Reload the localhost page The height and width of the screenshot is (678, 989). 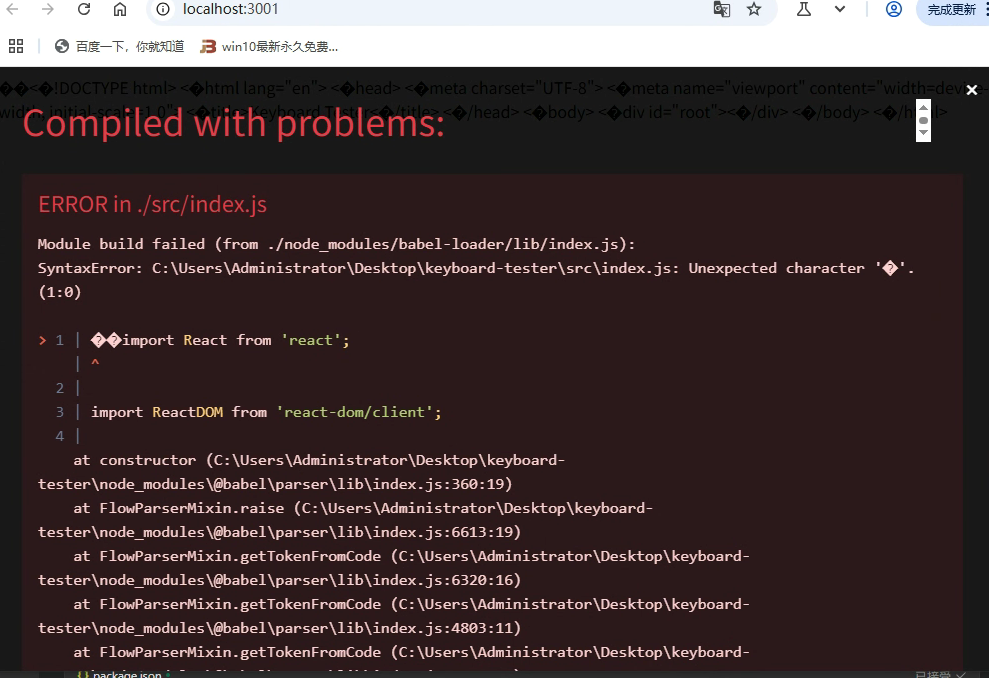pyautogui.click(x=83, y=9)
